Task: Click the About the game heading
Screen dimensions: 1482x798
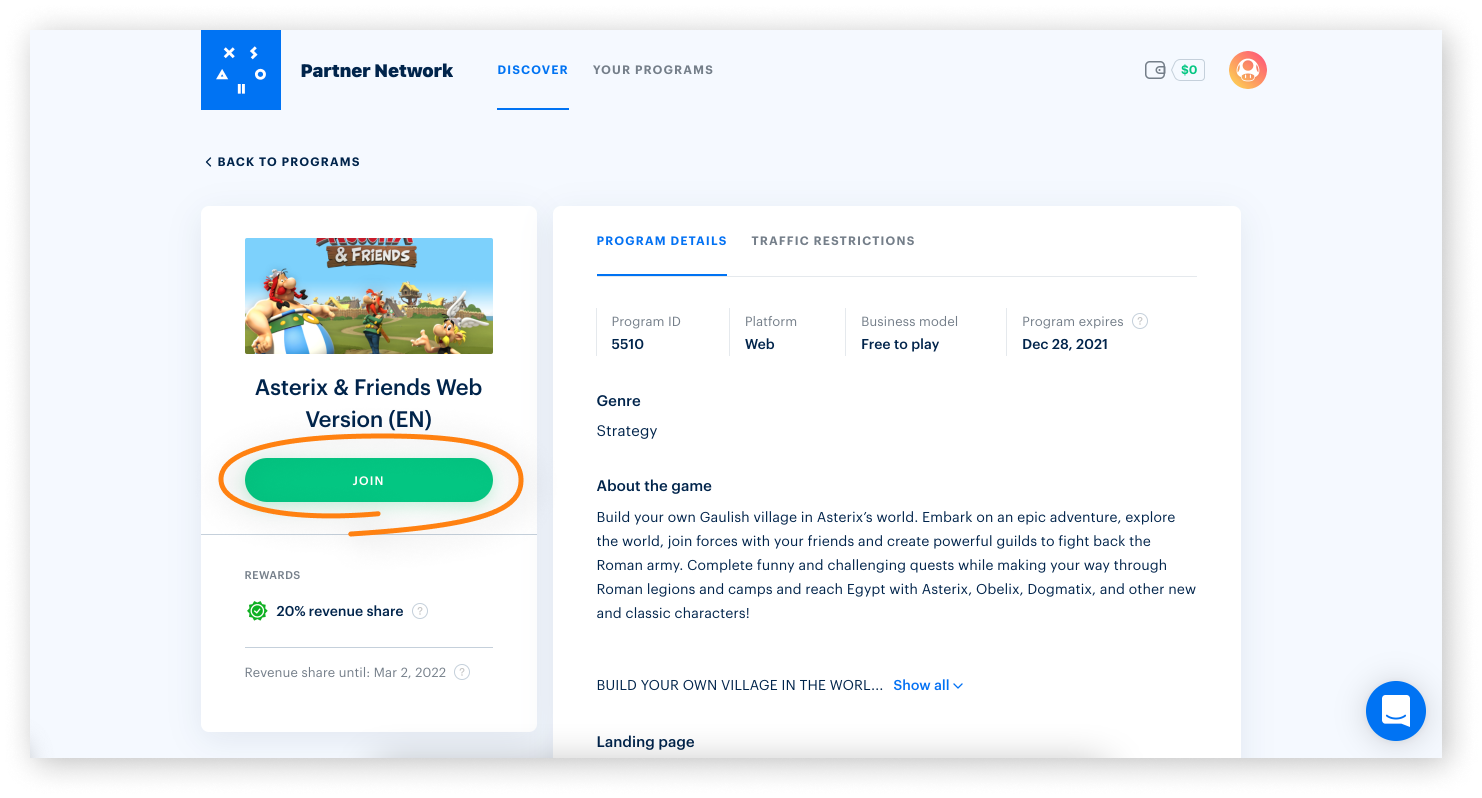Action: click(654, 486)
